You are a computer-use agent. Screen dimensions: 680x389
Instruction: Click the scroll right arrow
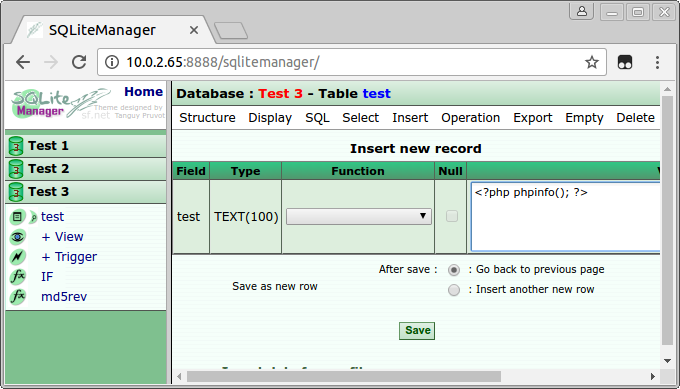pos(653,376)
